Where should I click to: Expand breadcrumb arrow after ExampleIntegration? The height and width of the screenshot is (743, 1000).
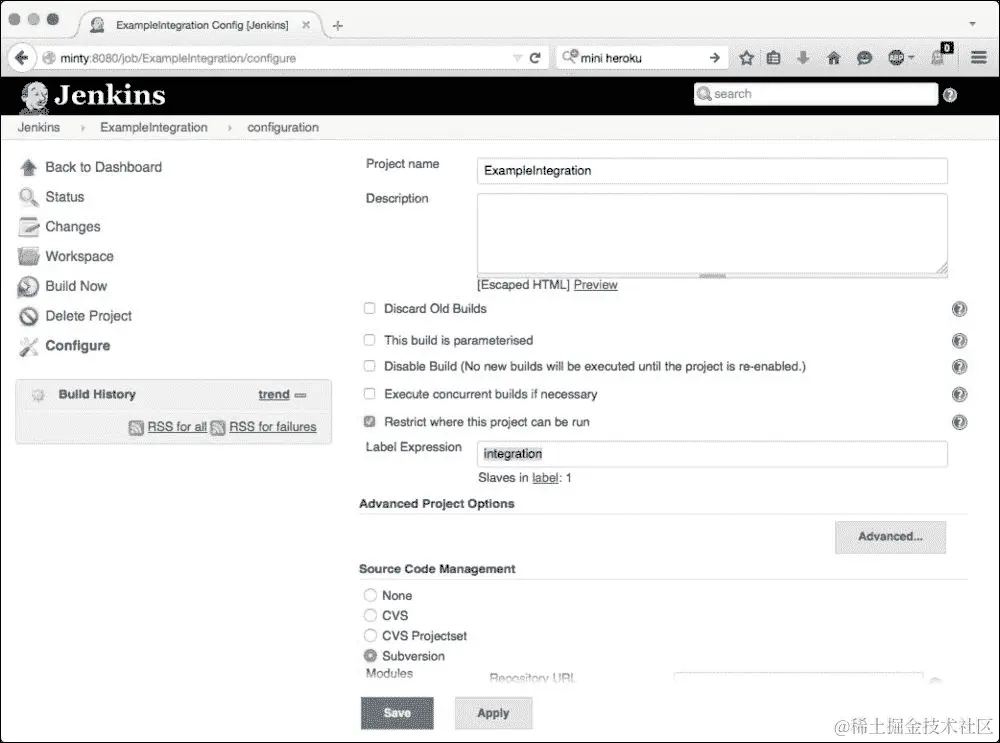coord(230,128)
